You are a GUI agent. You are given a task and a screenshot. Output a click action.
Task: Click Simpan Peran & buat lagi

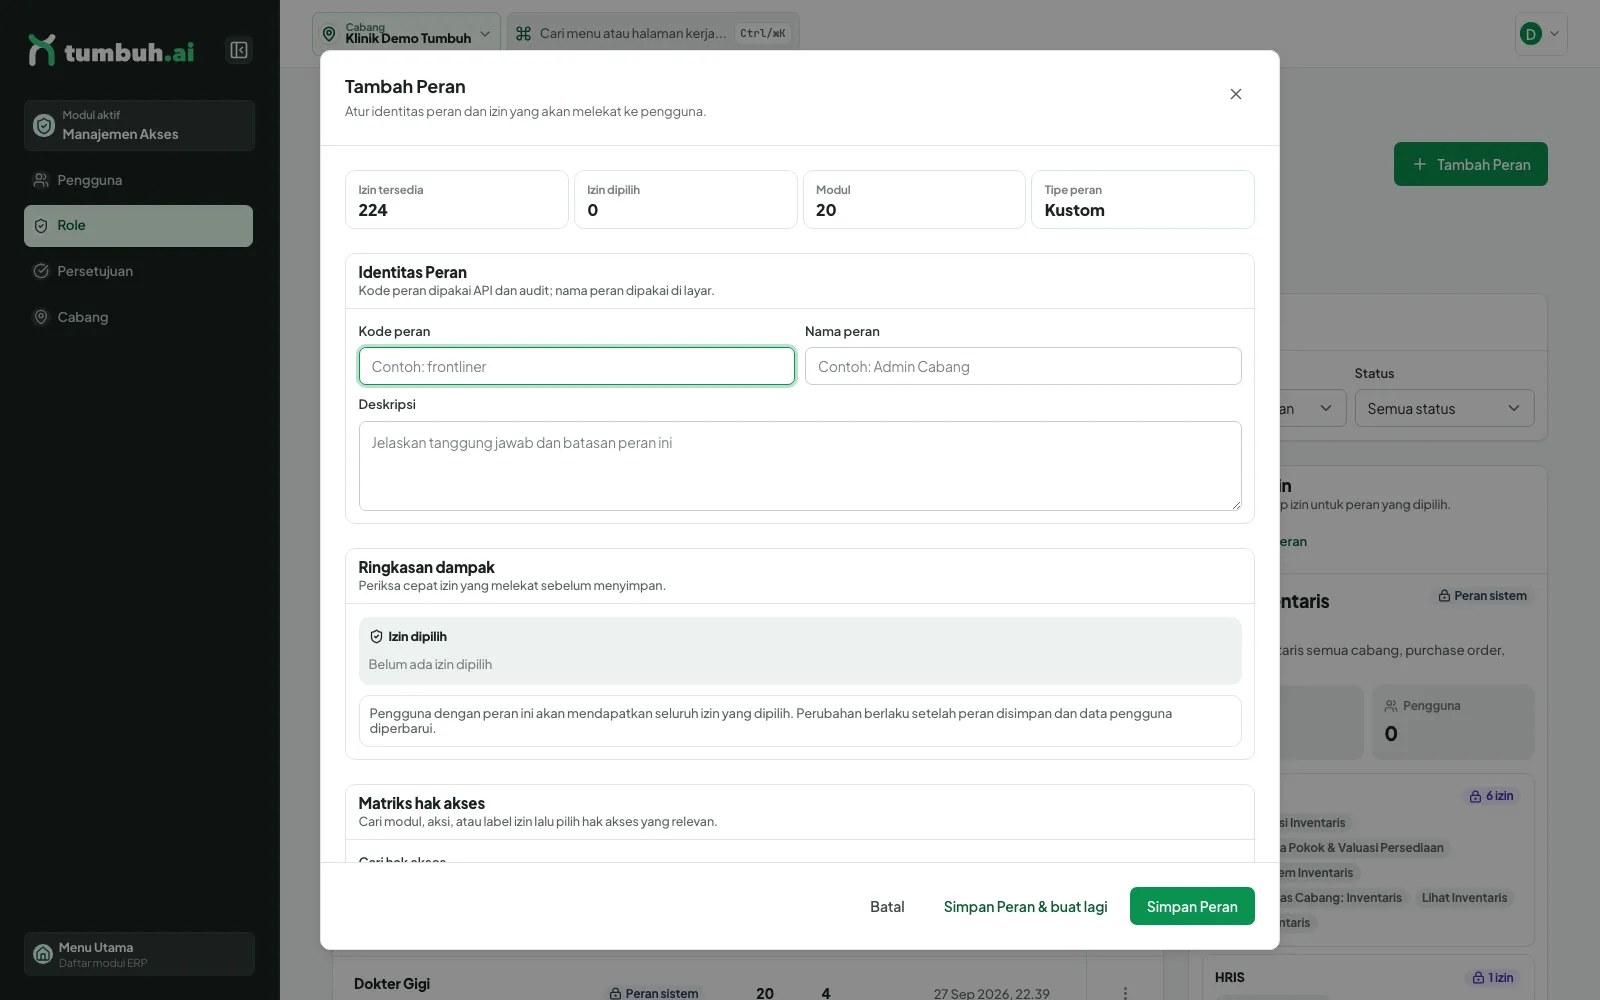coord(1025,906)
